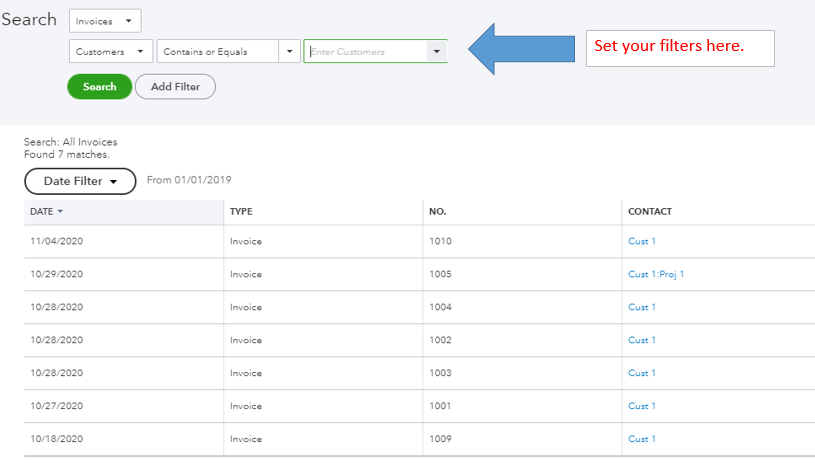Click the green Search button
Screen dimensions: 815x472
[x=99, y=87]
